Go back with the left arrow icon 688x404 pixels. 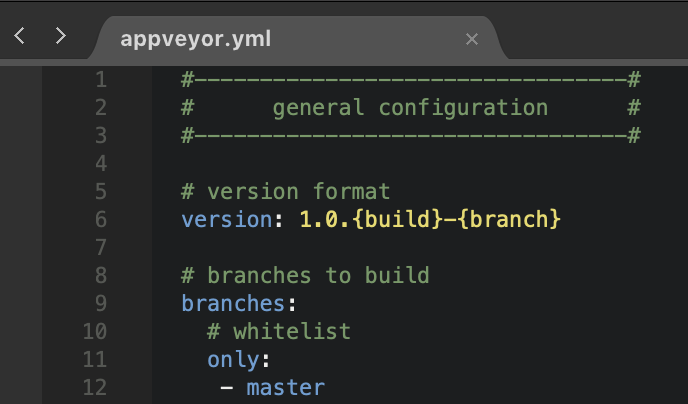[x=19, y=36]
